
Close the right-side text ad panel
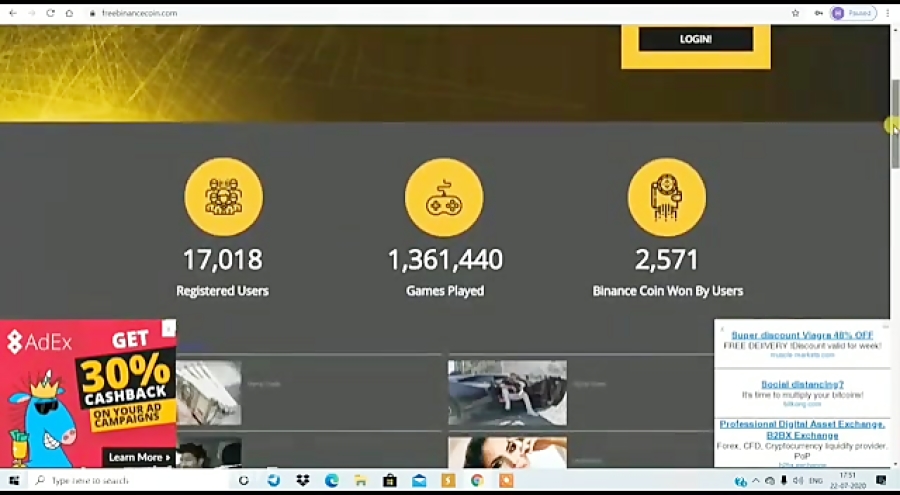[x=721, y=330]
